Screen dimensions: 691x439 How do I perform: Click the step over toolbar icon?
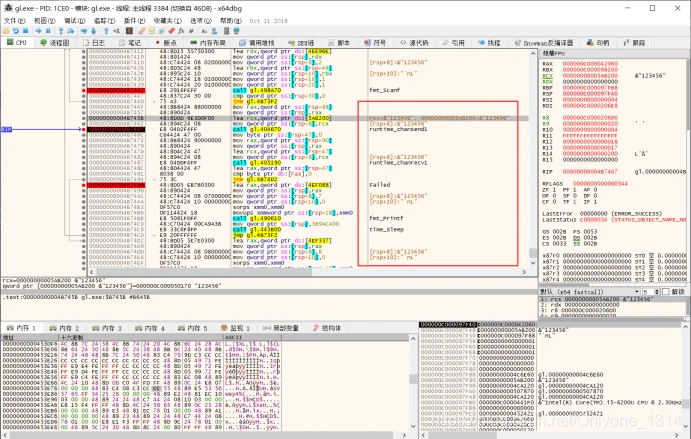click(71, 31)
